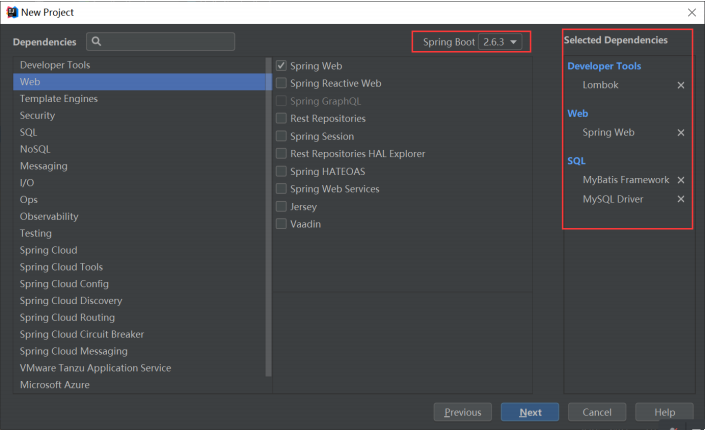Uncheck the Spring Web checkbox
This screenshot has width=707, height=432.
click(x=281, y=66)
